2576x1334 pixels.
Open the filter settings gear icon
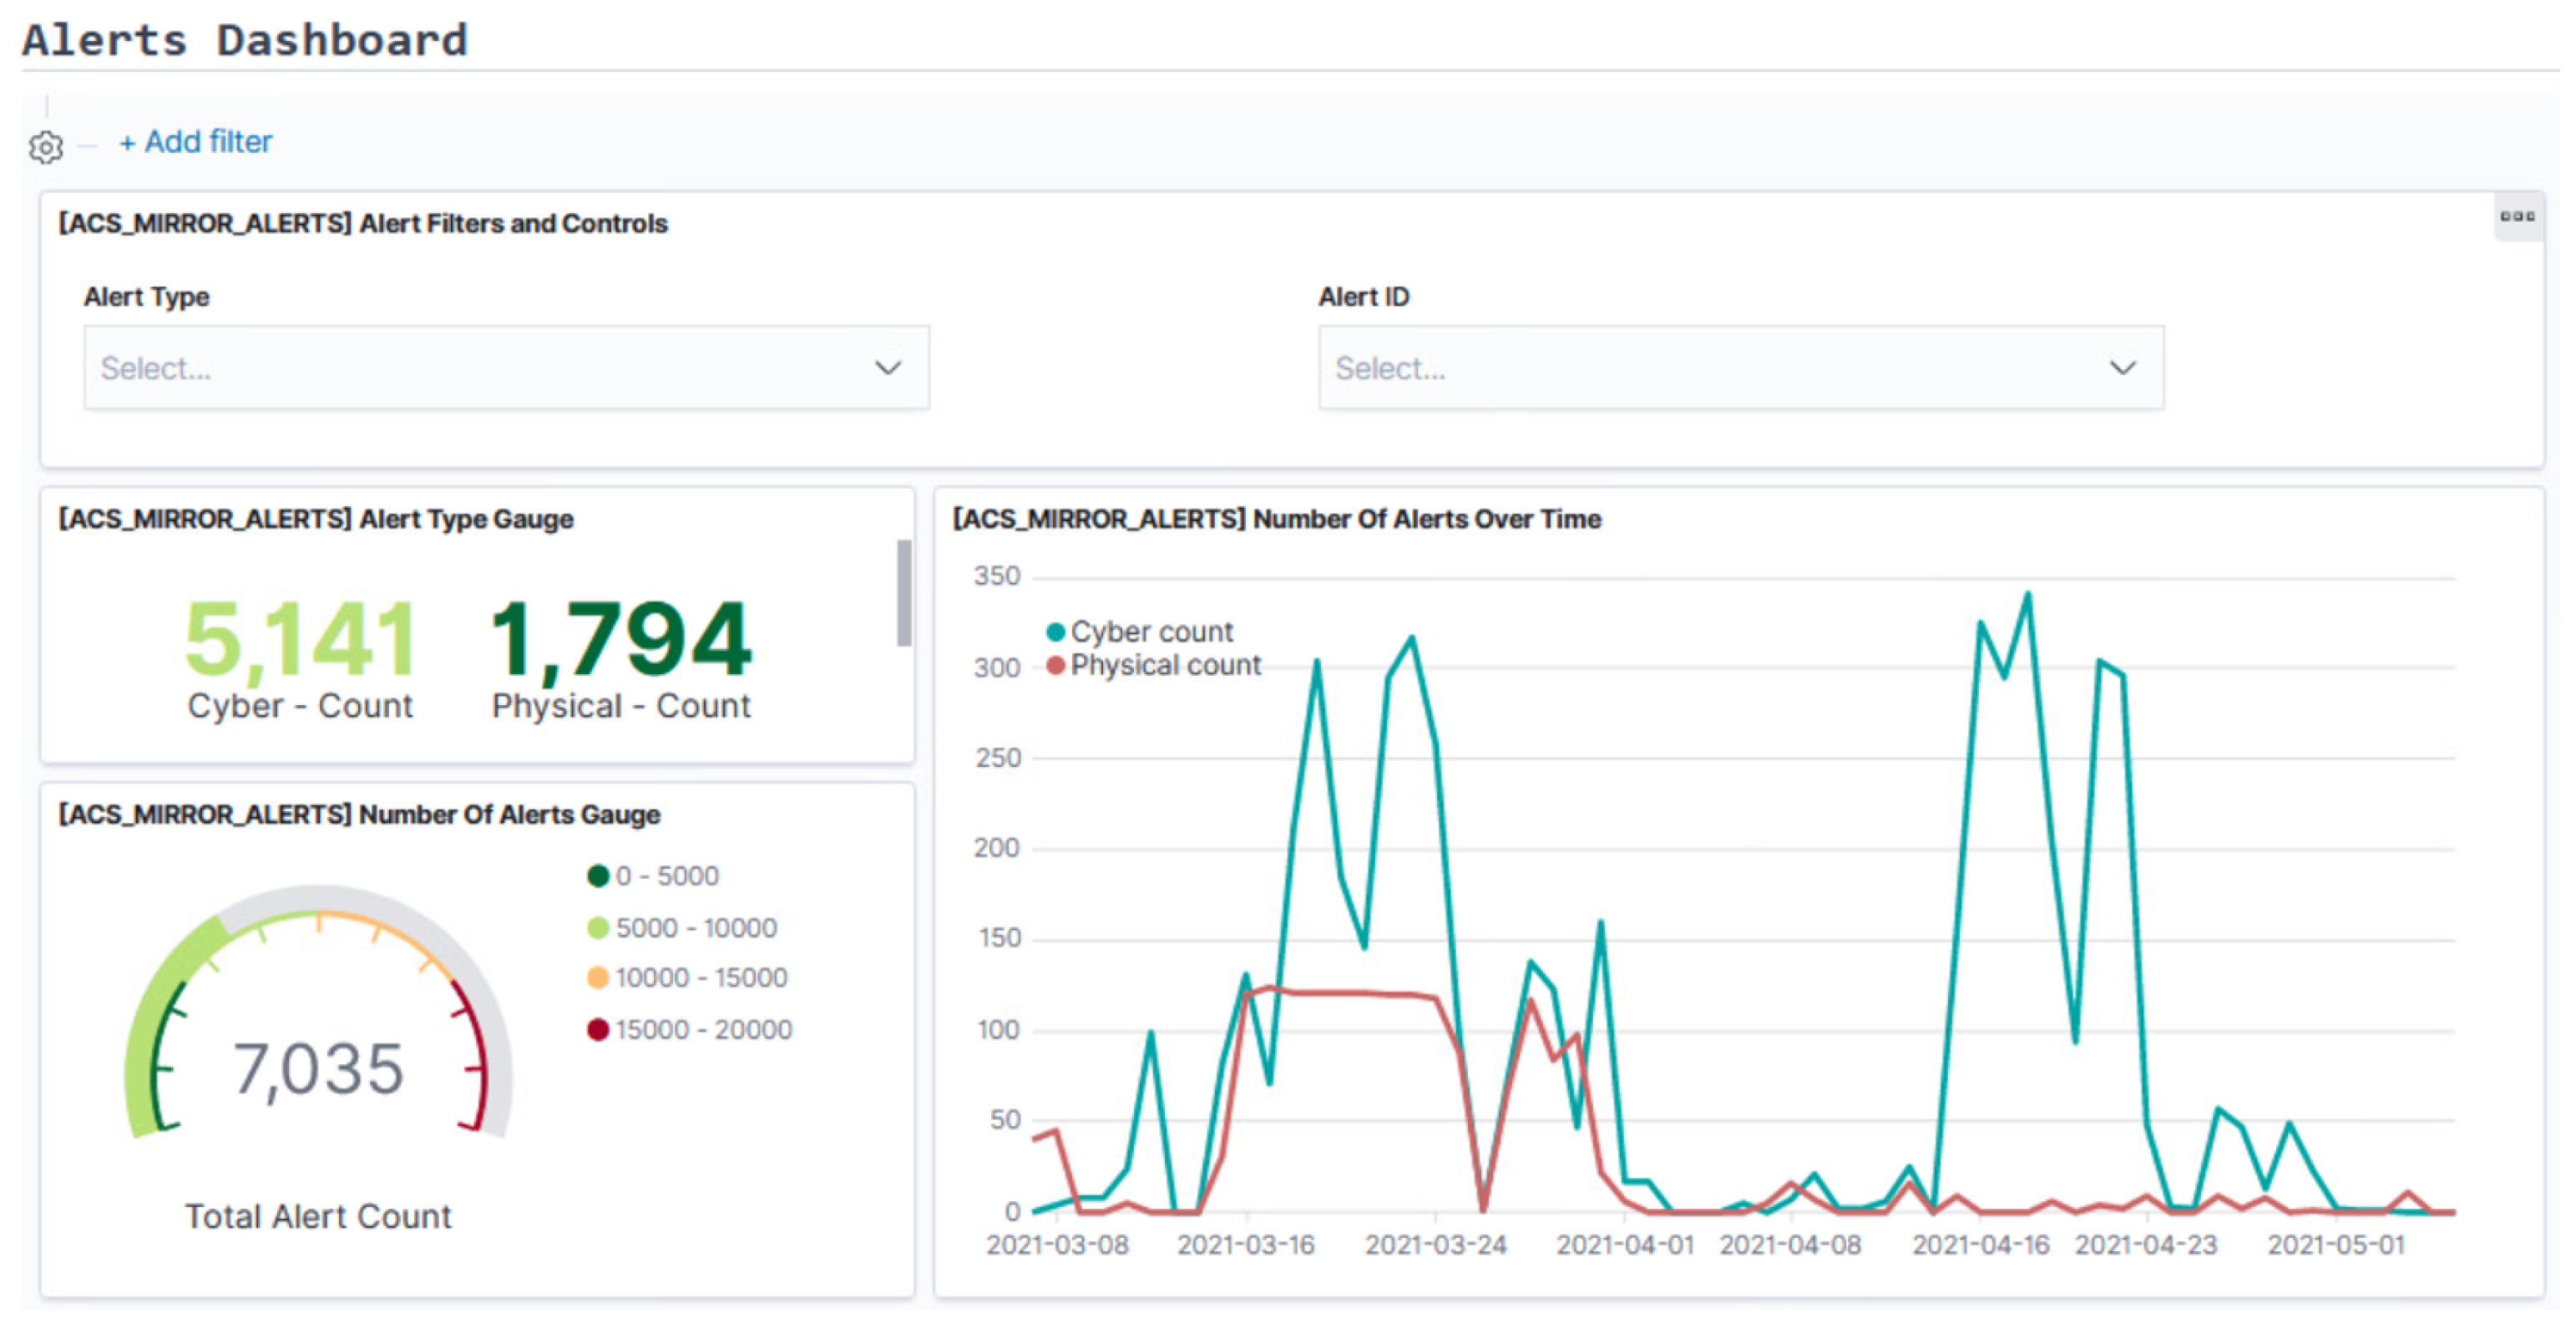[46, 147]
